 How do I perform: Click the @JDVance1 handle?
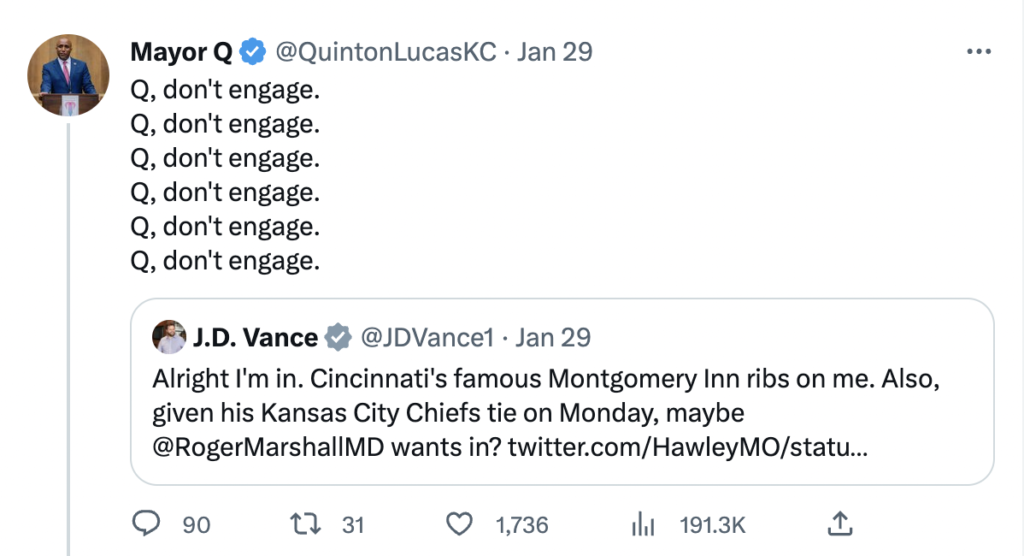coord(426,338)
